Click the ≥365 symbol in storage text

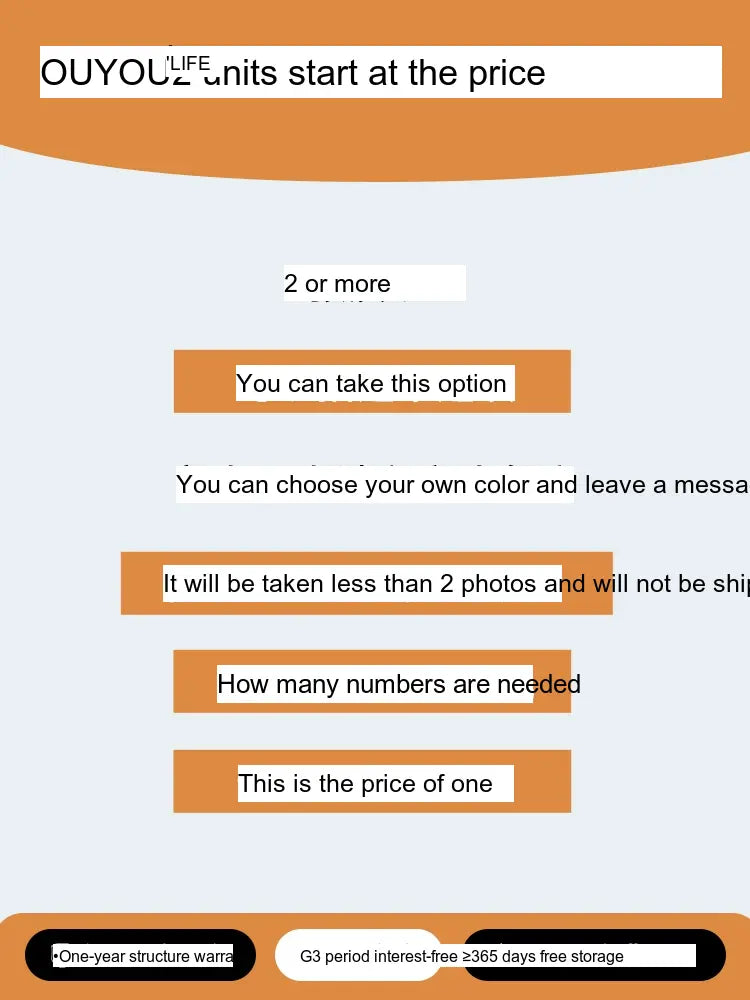coord(480,956)
